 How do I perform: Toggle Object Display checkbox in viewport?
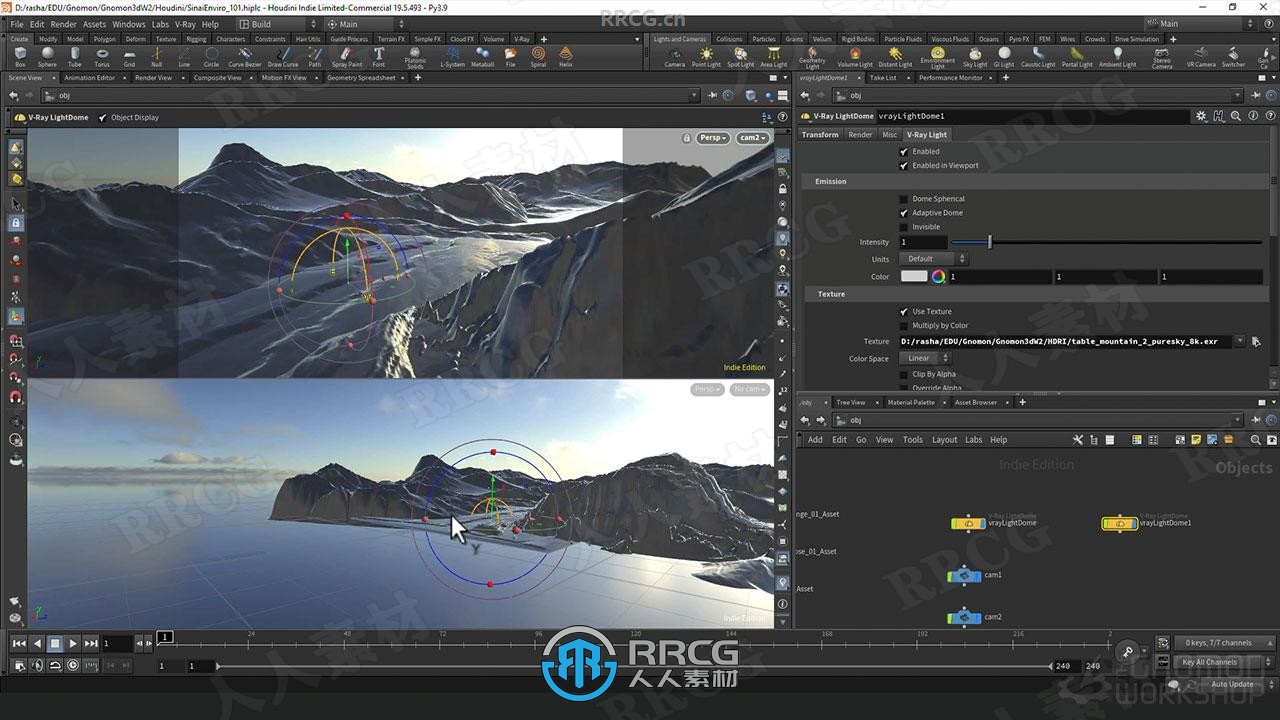point(103,118)
